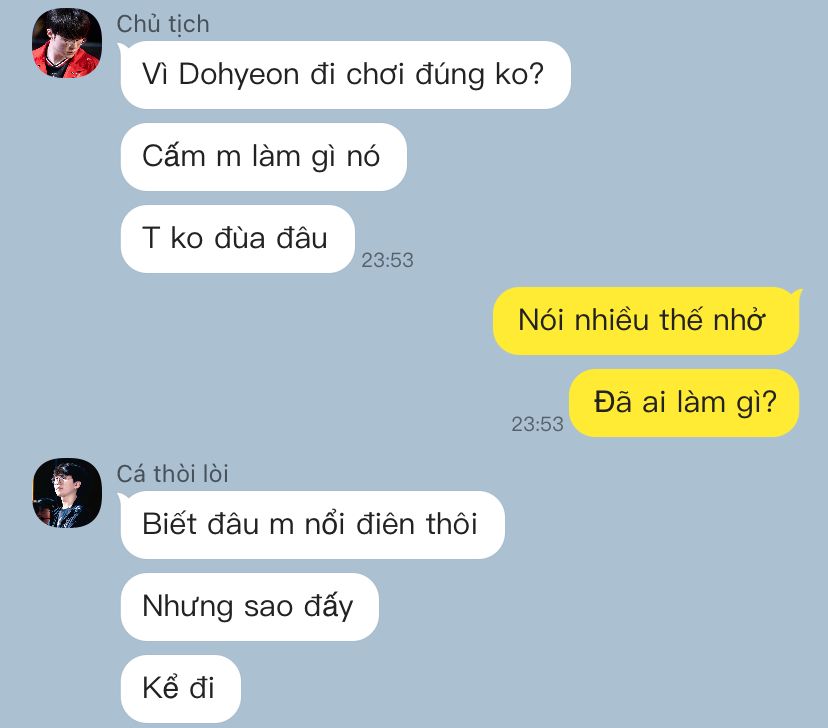The height and width of the screenshot is (728, 828).
Task: Click the word "Nhưng" in the white bubble
Action: pos(187,607)
